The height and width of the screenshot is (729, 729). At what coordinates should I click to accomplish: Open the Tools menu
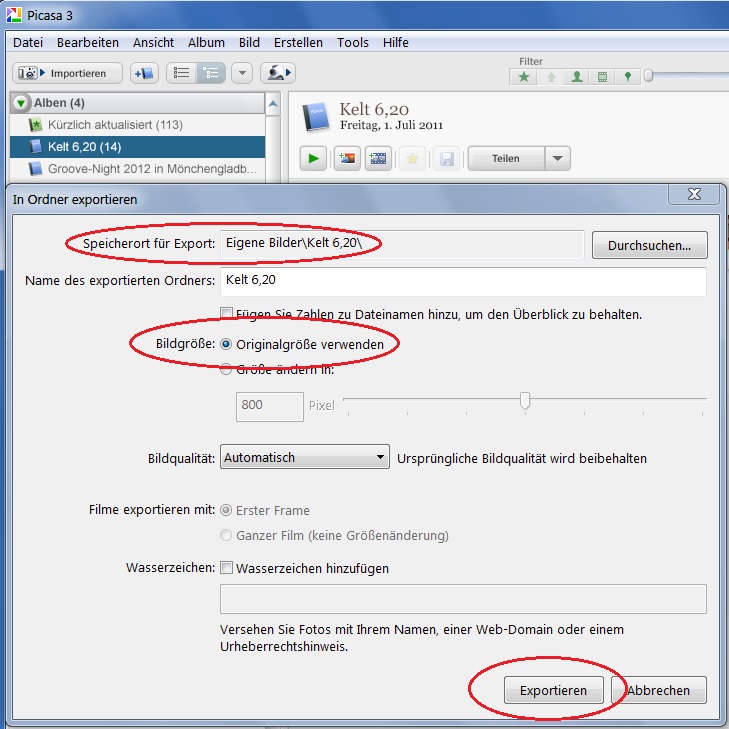coord(352,42)
